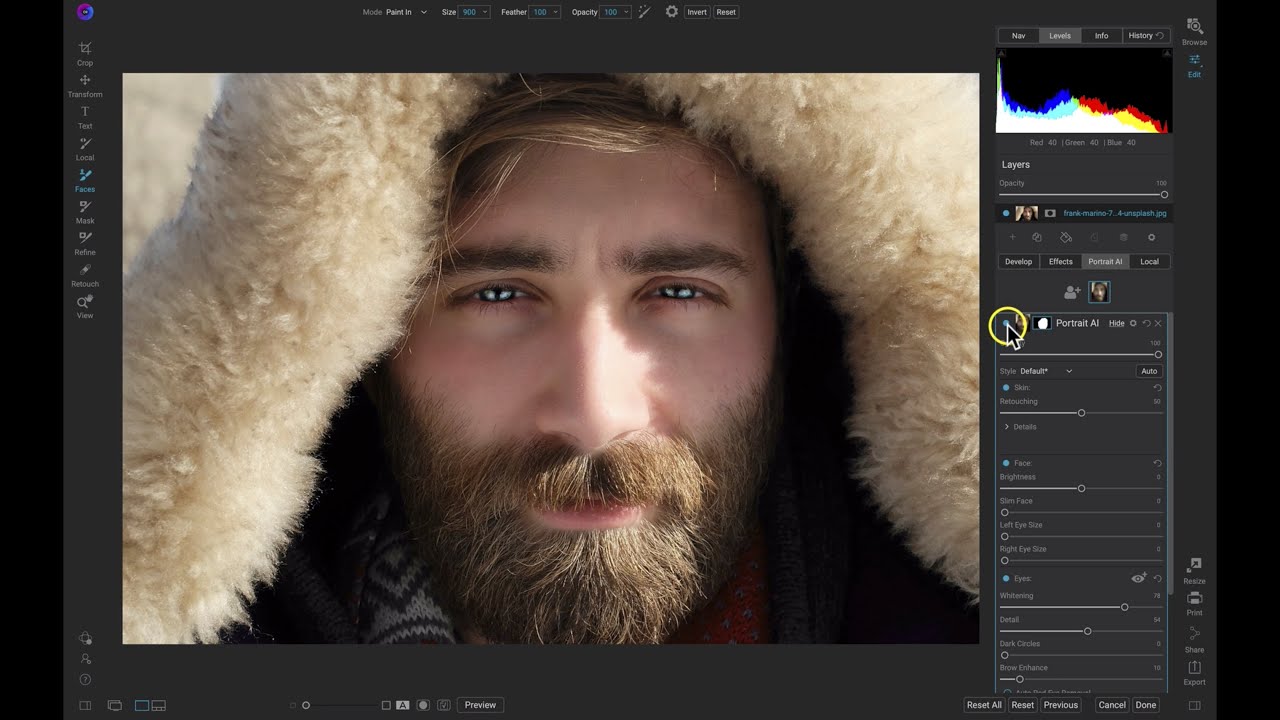This screenshot has height=720, width=1280.
Task: Select the Refine tool
Action: pos(85,243)
